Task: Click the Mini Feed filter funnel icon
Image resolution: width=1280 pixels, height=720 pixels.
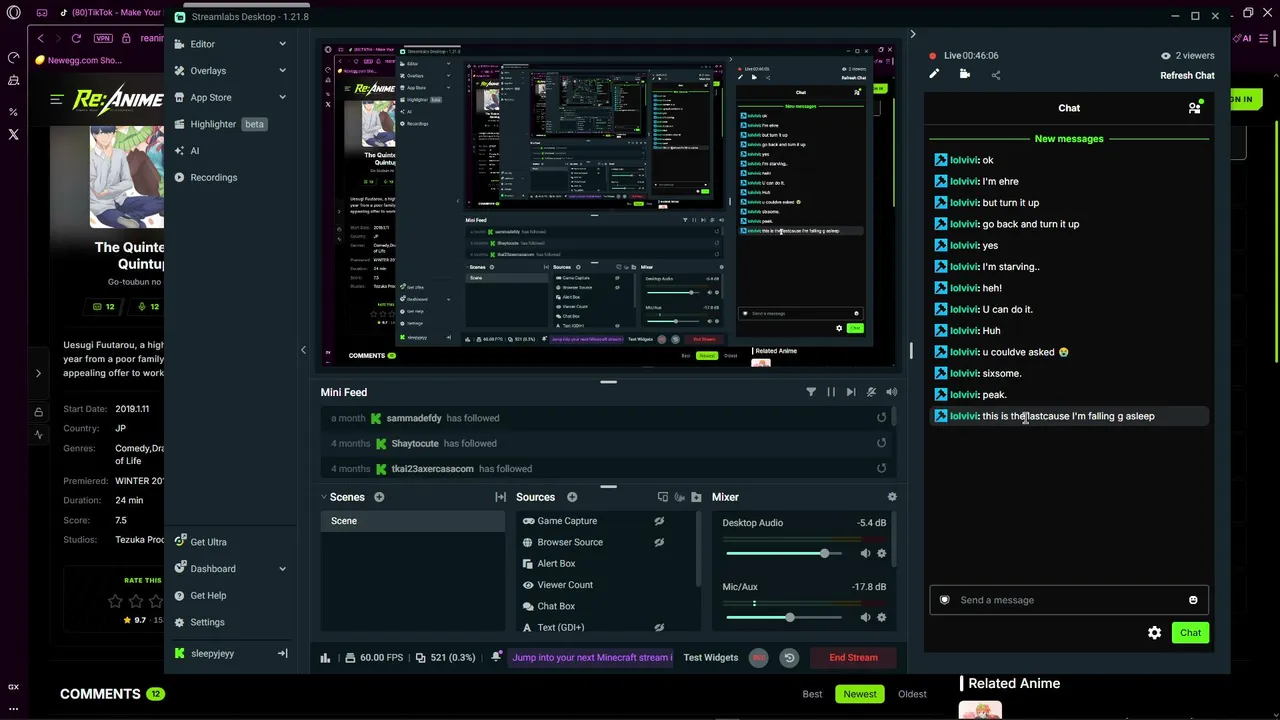Action: pyautogui.click(x=811, y=392)
